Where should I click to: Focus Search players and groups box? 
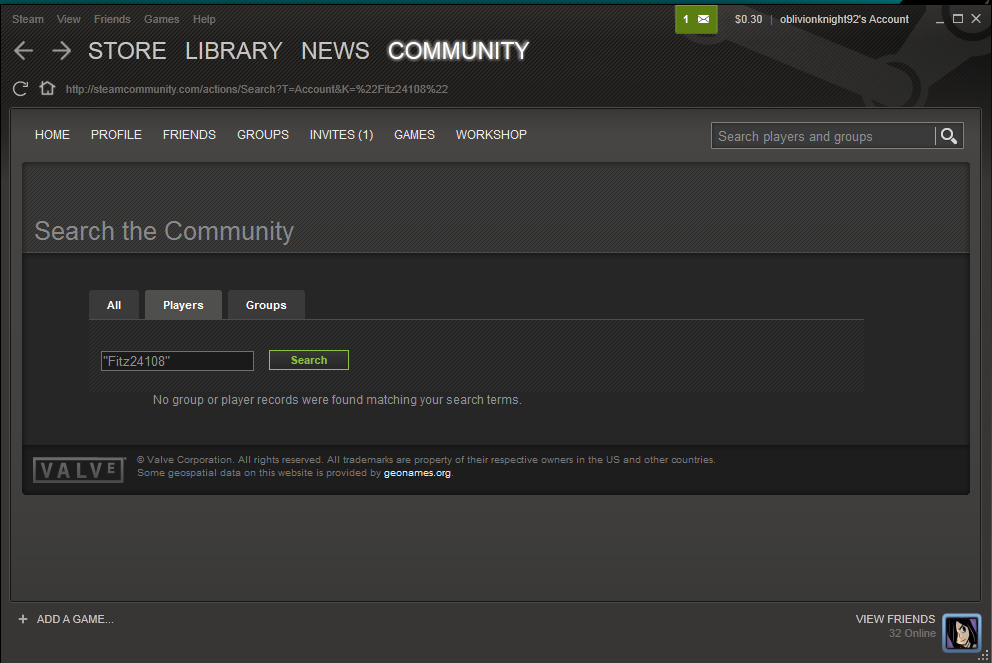823,136
